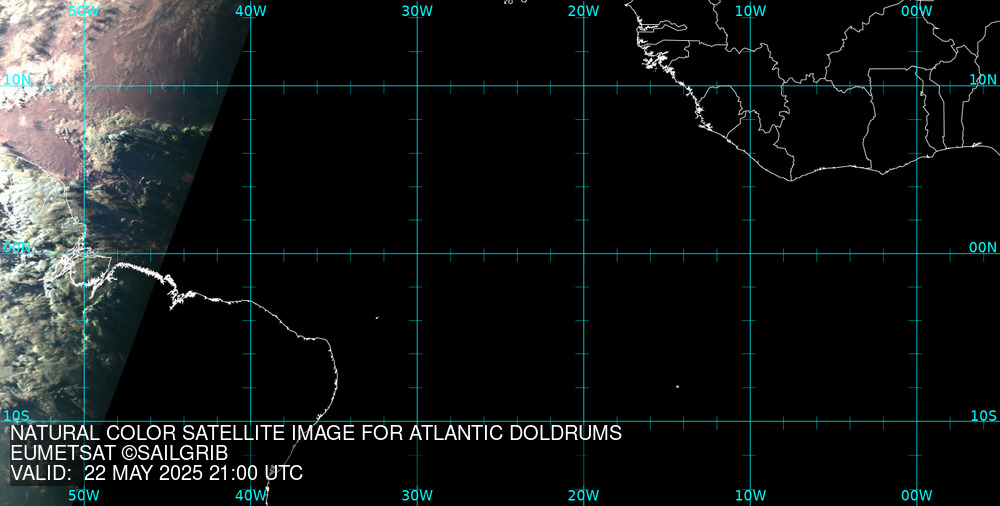Click the 00W longitude label along the bottom edge

pyautogui.click(x=917, y=496)
